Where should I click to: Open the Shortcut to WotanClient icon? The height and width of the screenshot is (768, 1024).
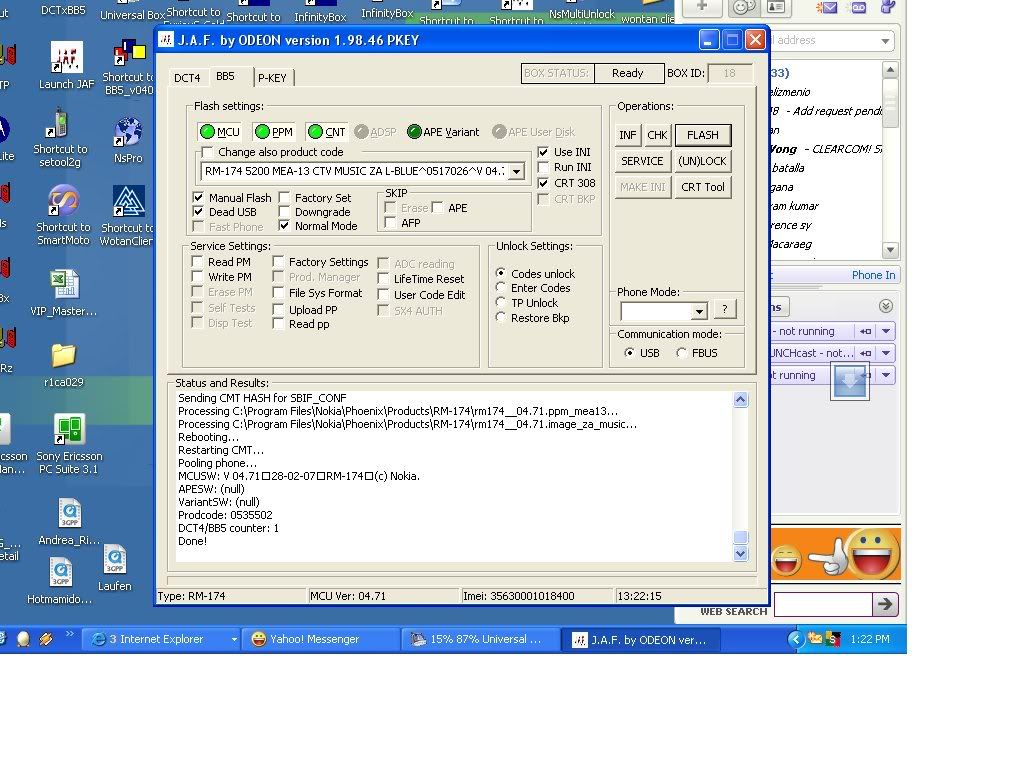point(128,216)
